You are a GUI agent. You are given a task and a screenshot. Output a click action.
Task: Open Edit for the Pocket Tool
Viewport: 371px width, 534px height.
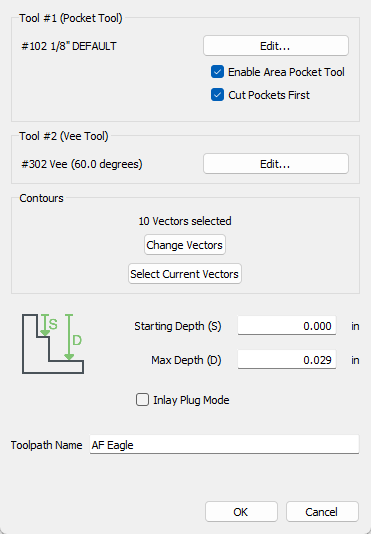click(x=276, y=46)
